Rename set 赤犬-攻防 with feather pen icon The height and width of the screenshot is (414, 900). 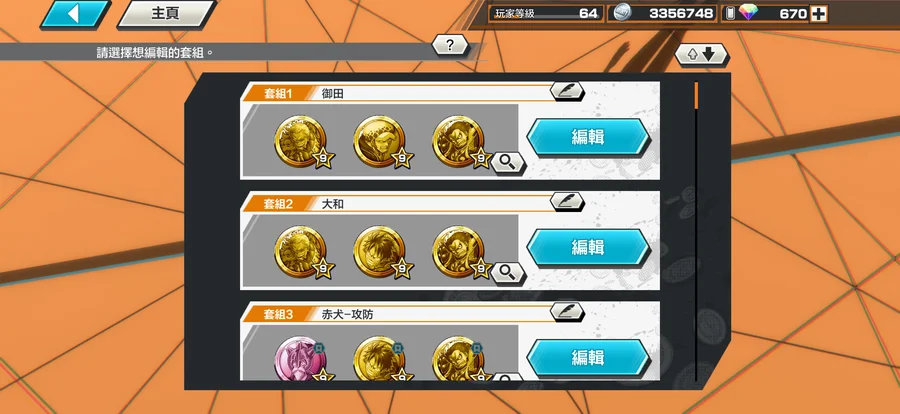pyautogui.click(x=567, y=312)
